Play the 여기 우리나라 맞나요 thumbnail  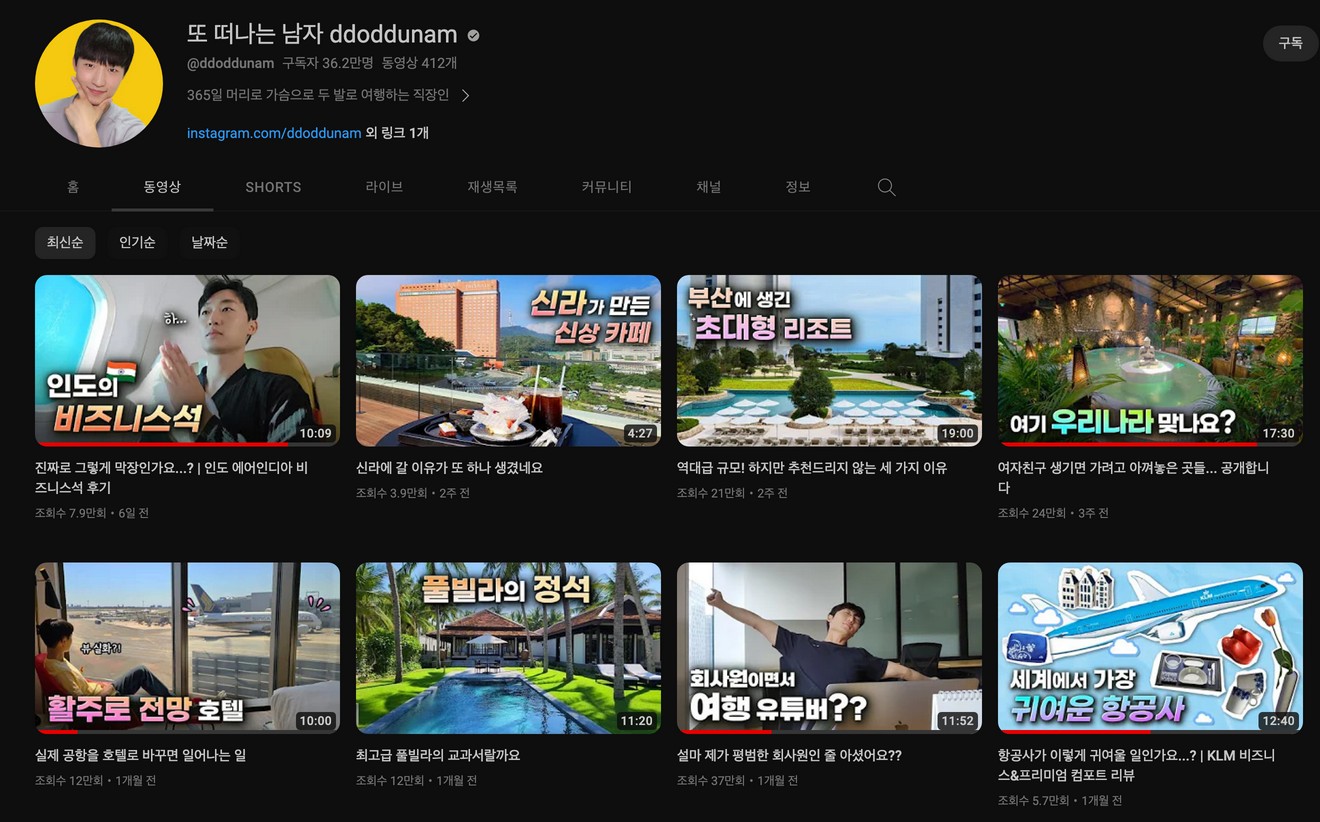pyautogui.click(x=1150, y=360)
